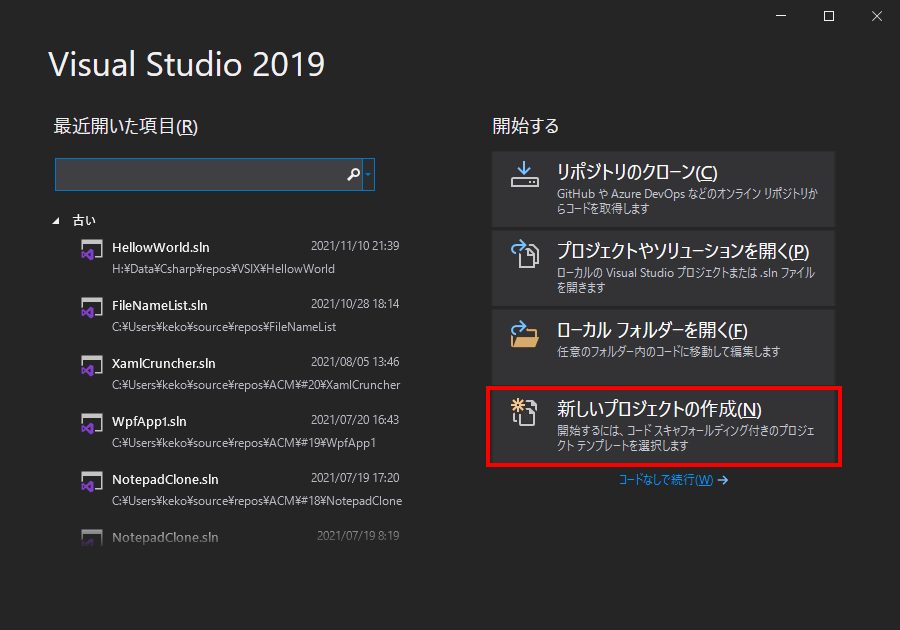Click the date 2021/08/05 13:46
Viewport: 900px width, 630px height.
point(355,361)
